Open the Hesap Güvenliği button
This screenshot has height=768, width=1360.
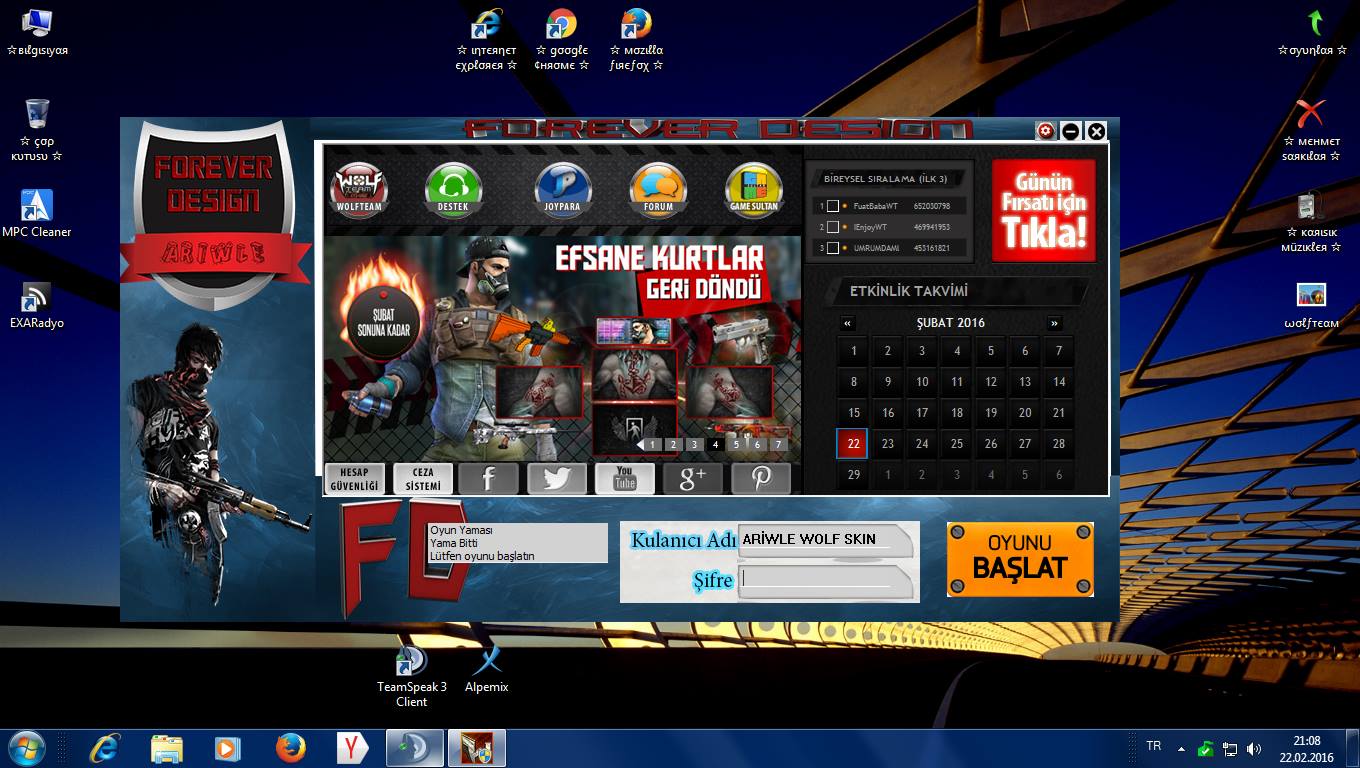pos(355,478)
